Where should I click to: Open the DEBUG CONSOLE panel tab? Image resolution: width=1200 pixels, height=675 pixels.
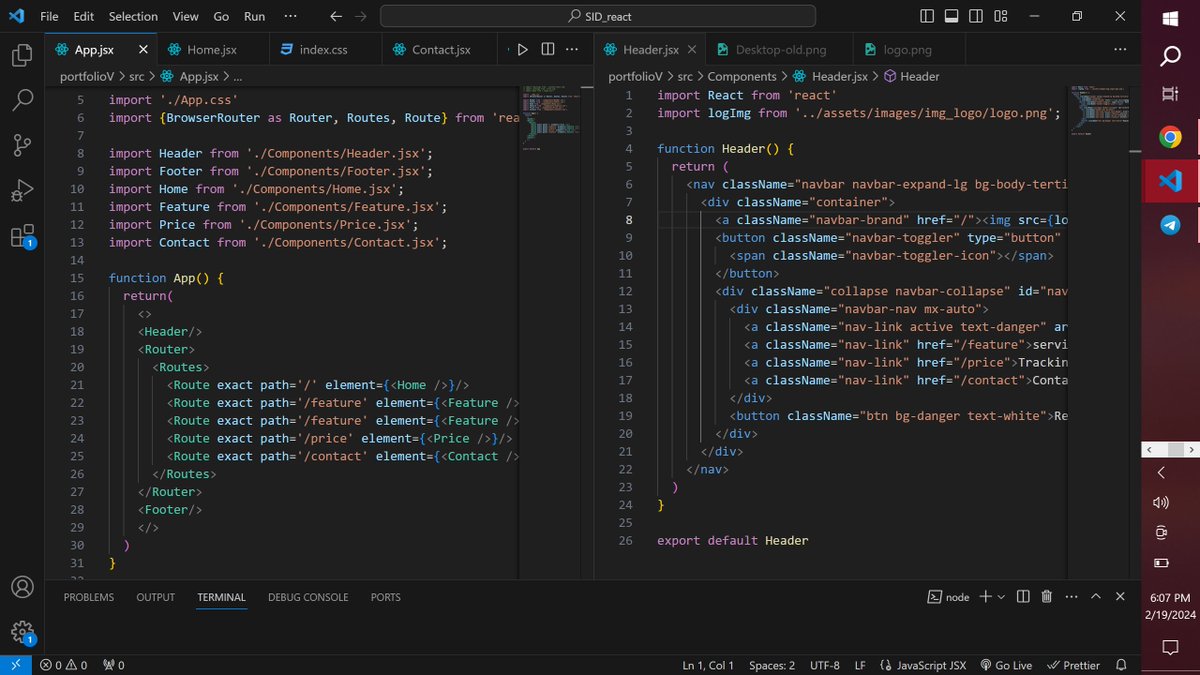point(308,597)
